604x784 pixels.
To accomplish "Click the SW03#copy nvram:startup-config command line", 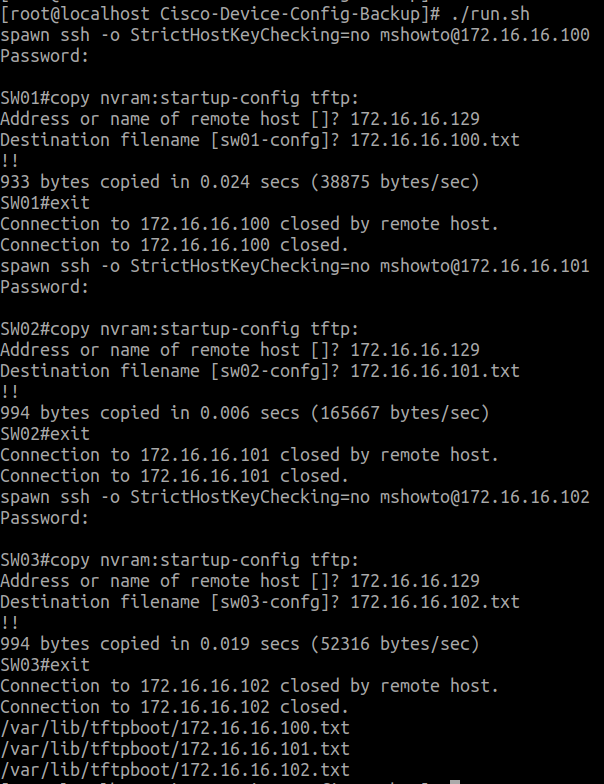I will (180, 560).
